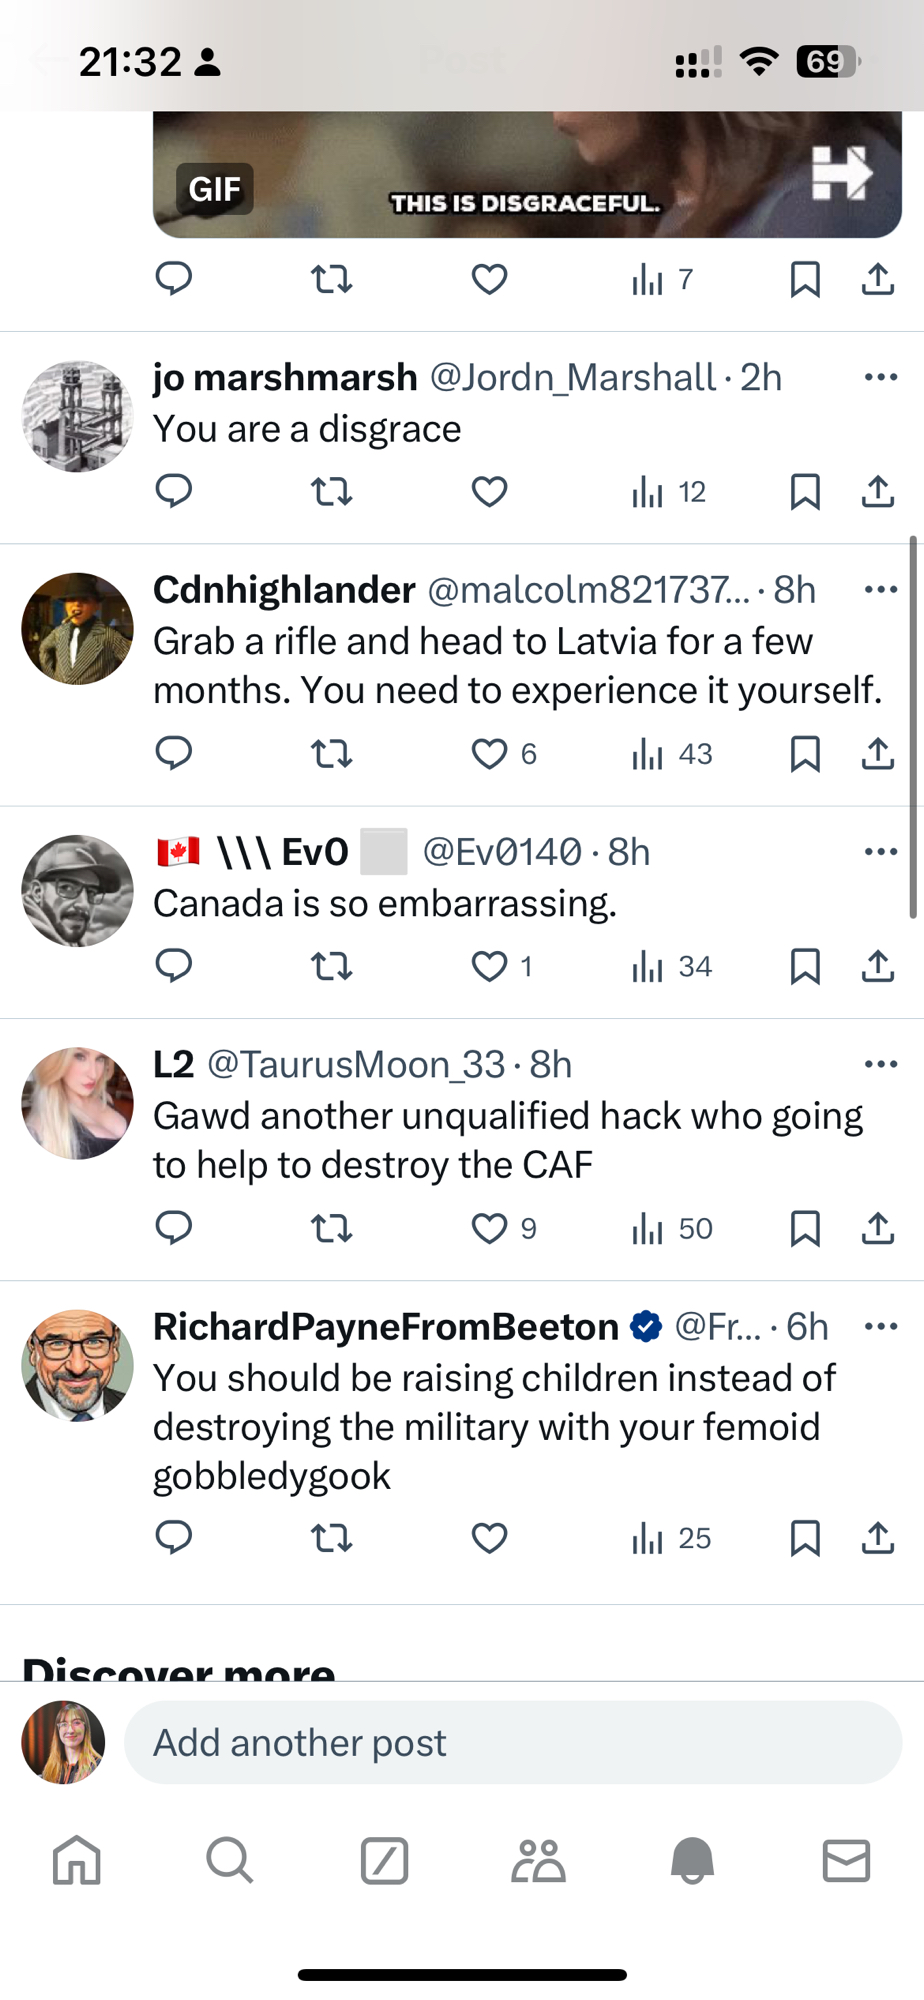Like Cdnhighlander's reply about Latvia
Image resolution: width=924 pixels, height=2000 pixels.
tap(489, 754)
